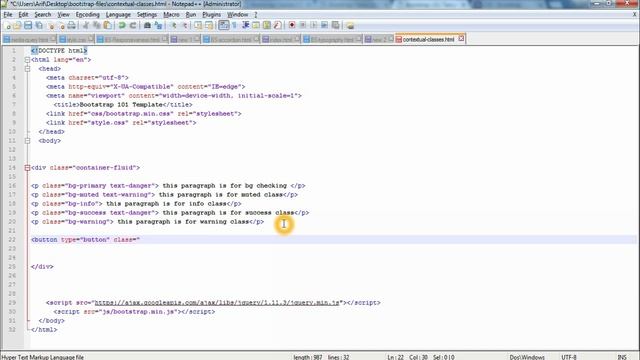Switch to the new 1 tab
The image size is (640, 360).
[184, 40]
